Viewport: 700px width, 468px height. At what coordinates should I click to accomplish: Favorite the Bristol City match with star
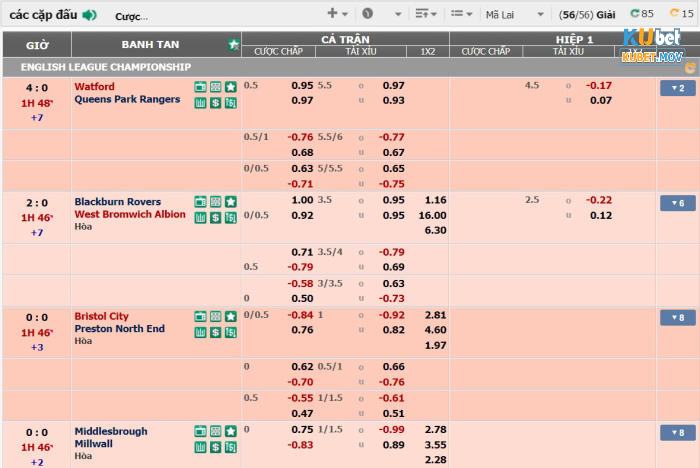(231, 317)
